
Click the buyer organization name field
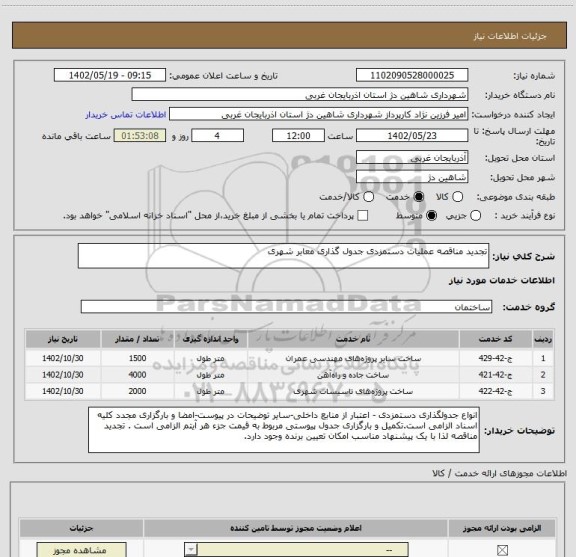coord(300,95)
